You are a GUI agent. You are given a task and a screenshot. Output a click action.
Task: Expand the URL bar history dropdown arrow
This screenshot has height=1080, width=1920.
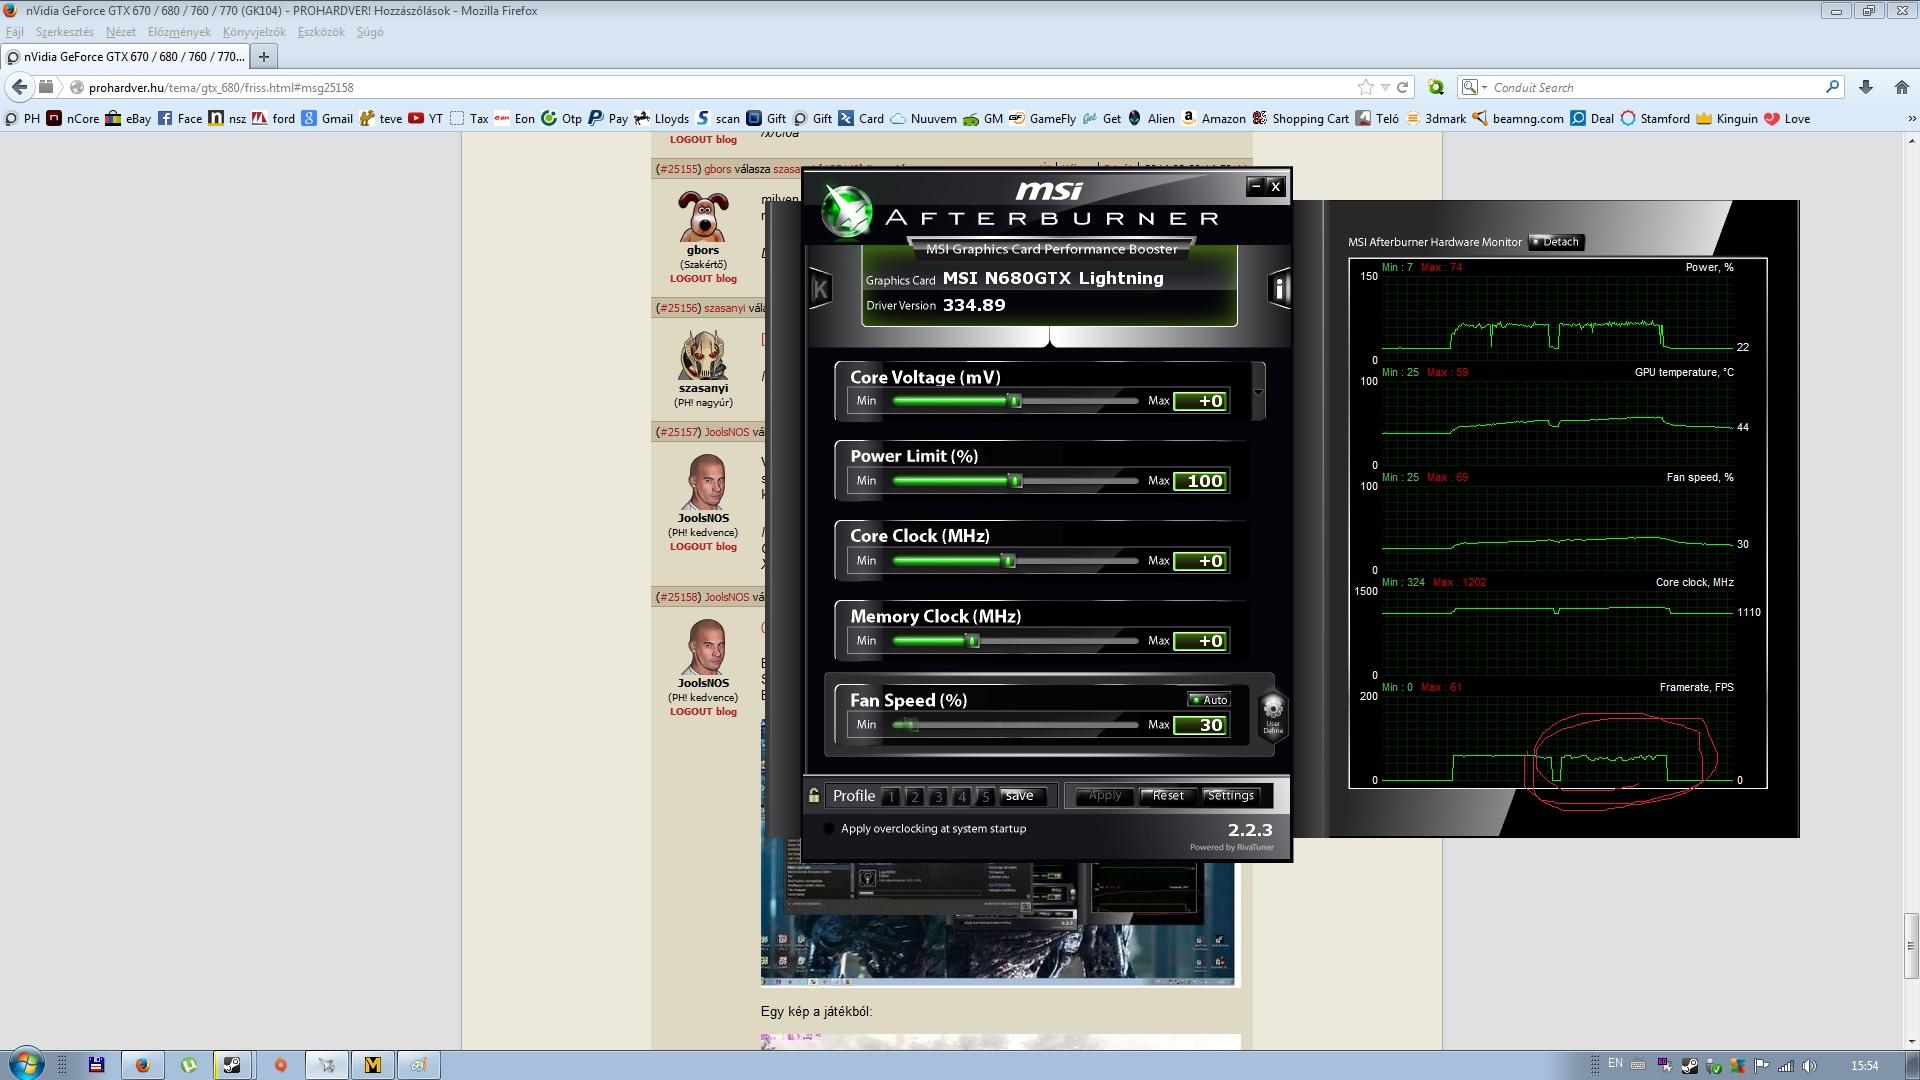(1385, 87)
